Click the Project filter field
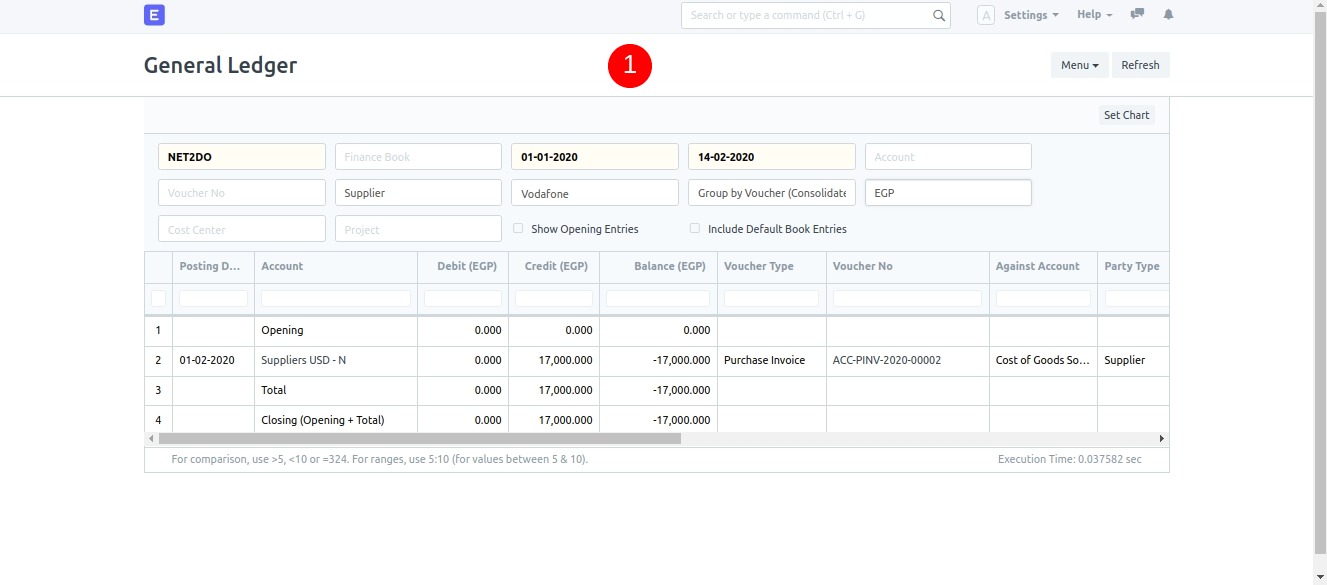The height and width of the screenshot is (585, 1327). [x=418, y=229]
